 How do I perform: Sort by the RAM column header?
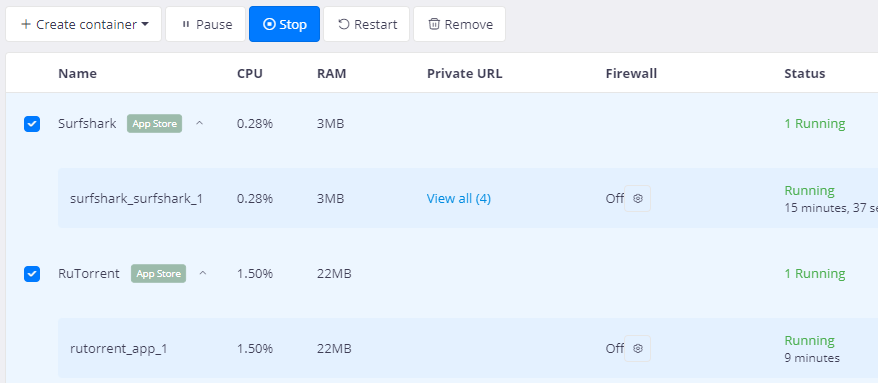point(331,73)
